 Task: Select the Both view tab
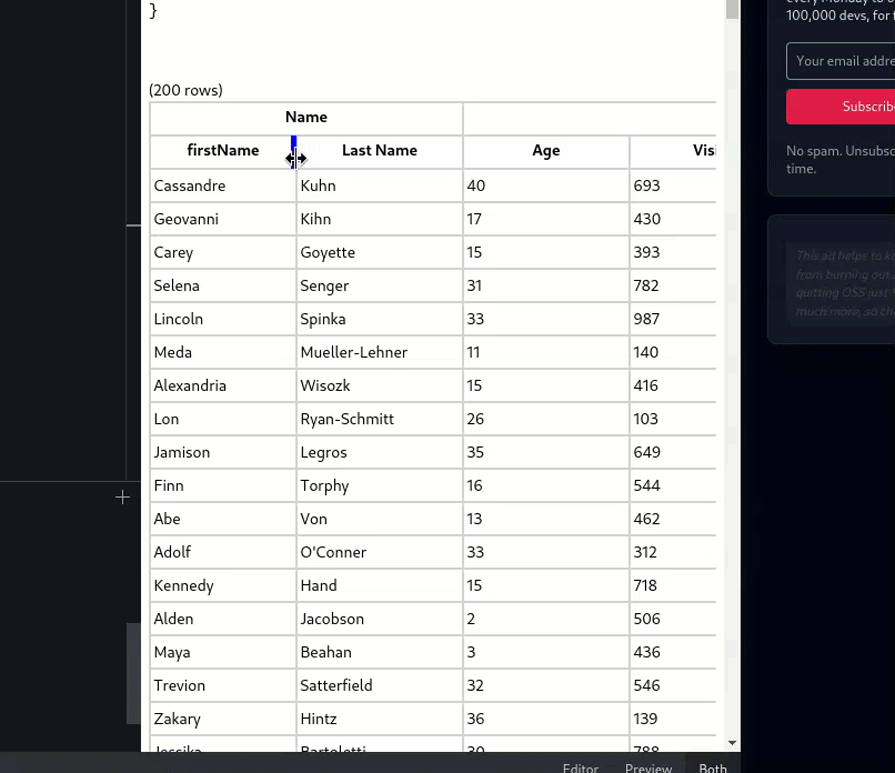[713, 767]
